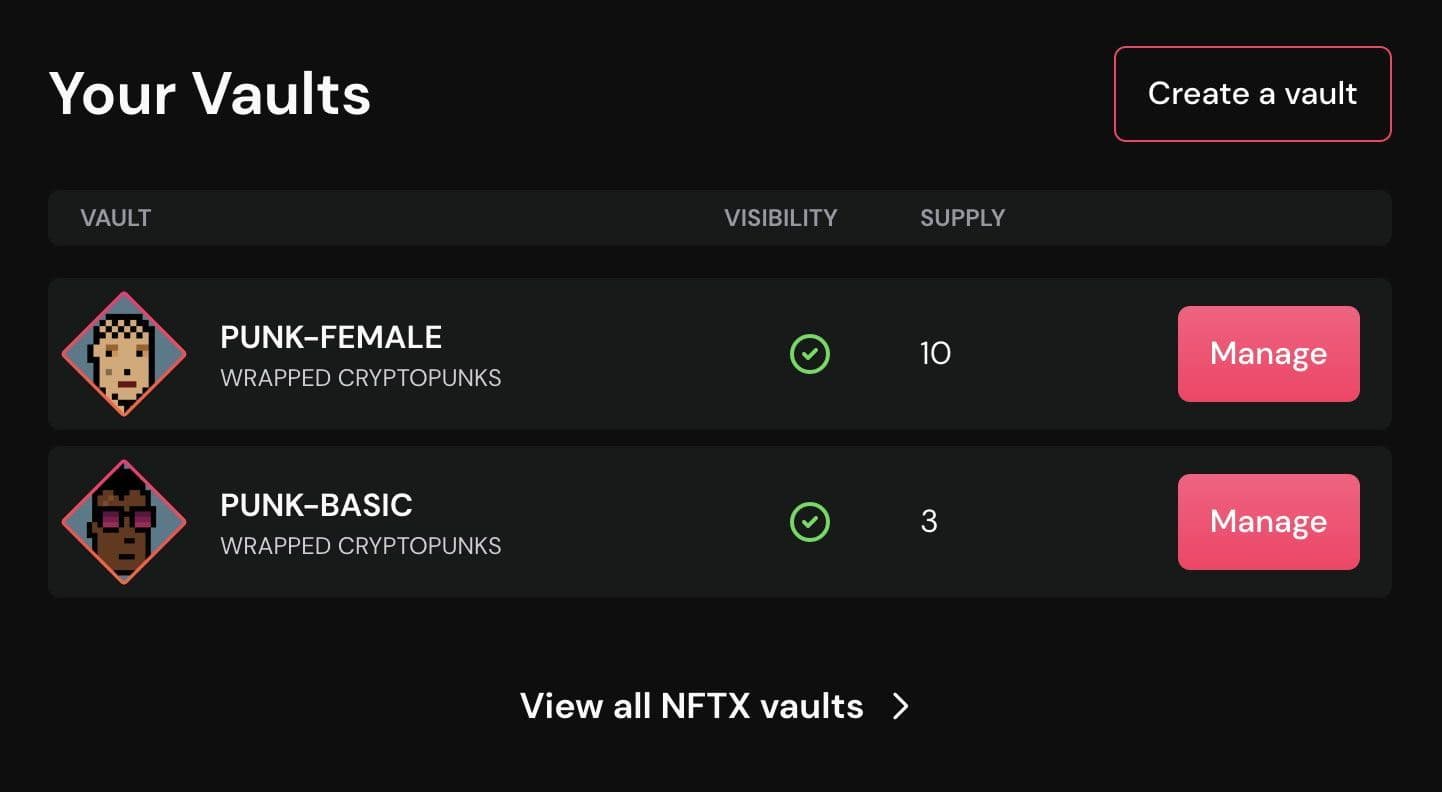
Task: Click the chevron arrow beside View all NFTX vaults
Action: click(901, 706)
